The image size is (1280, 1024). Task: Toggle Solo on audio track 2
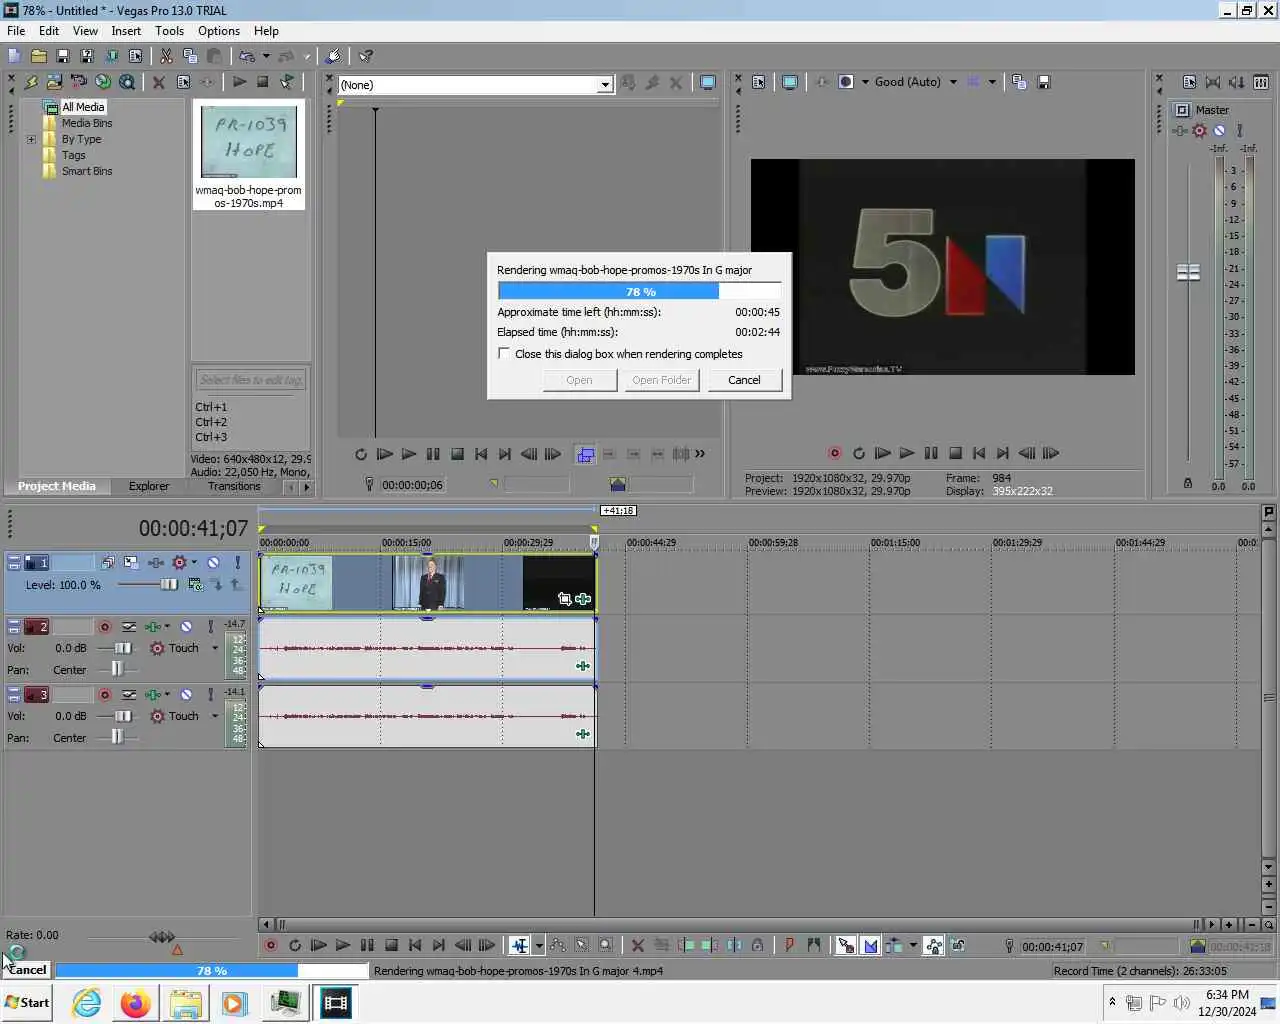(x=210, y=627)
